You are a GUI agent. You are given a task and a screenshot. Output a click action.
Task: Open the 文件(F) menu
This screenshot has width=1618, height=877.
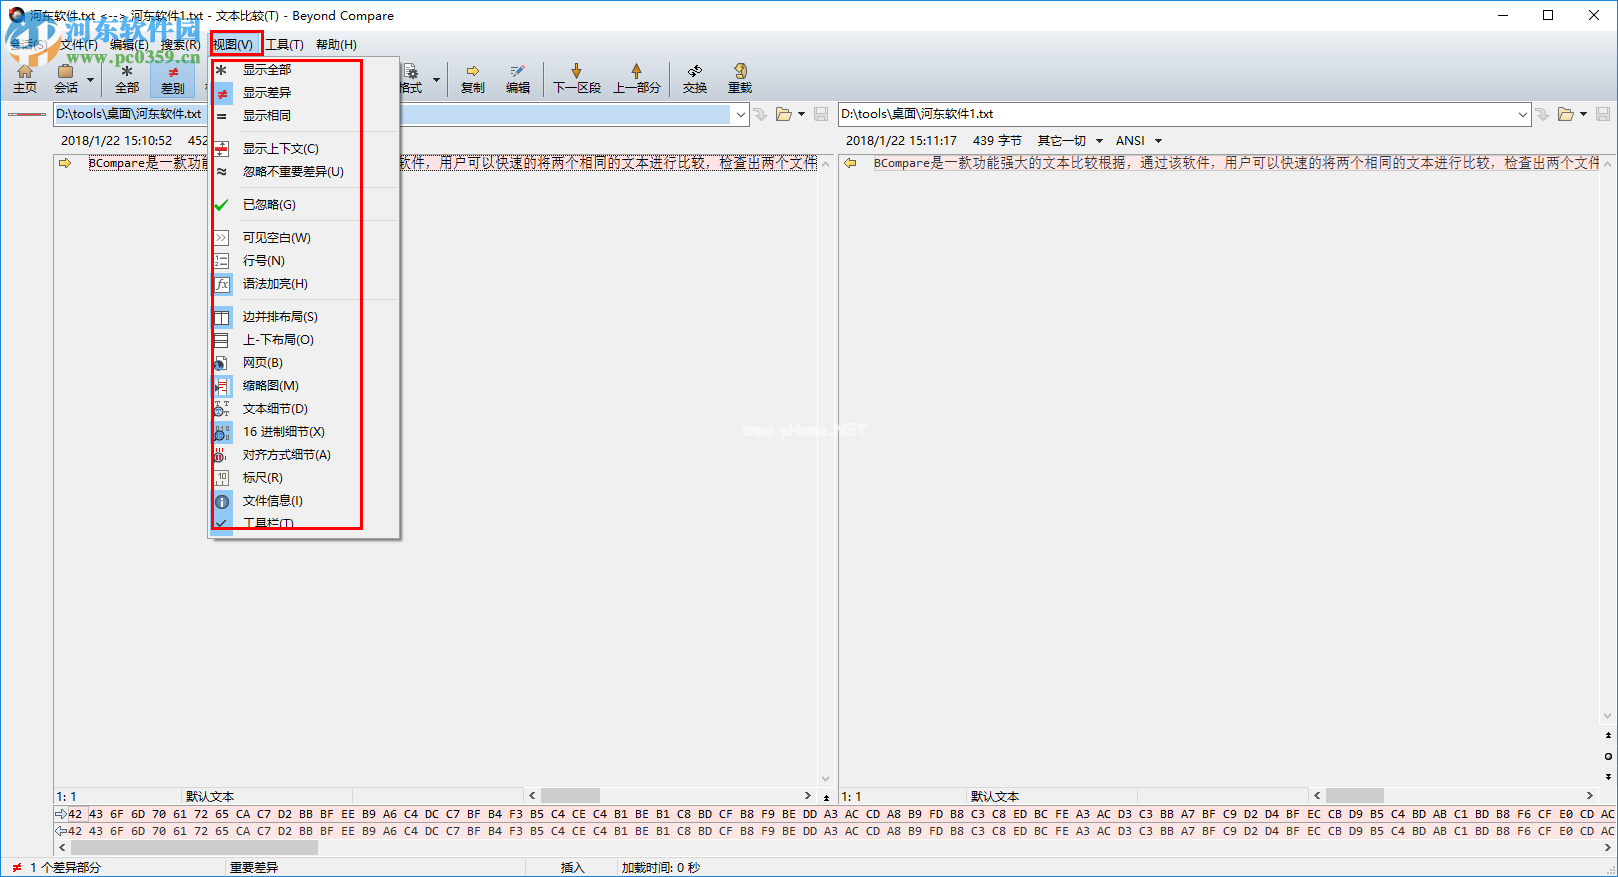(79, 45)
